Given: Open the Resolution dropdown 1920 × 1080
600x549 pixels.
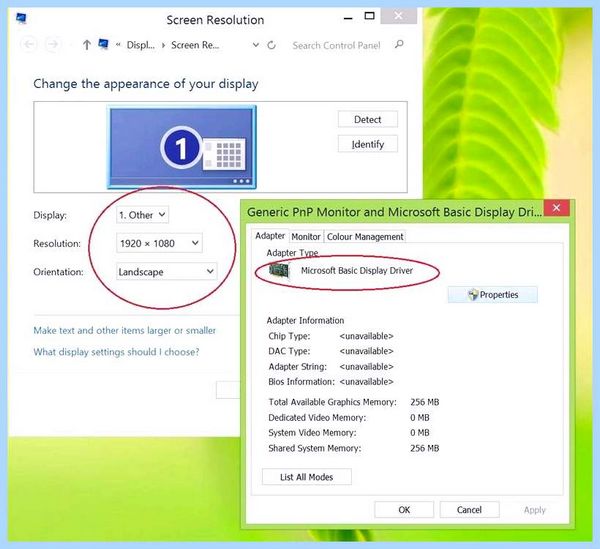Looking at the screenshot, I should 159,243.
